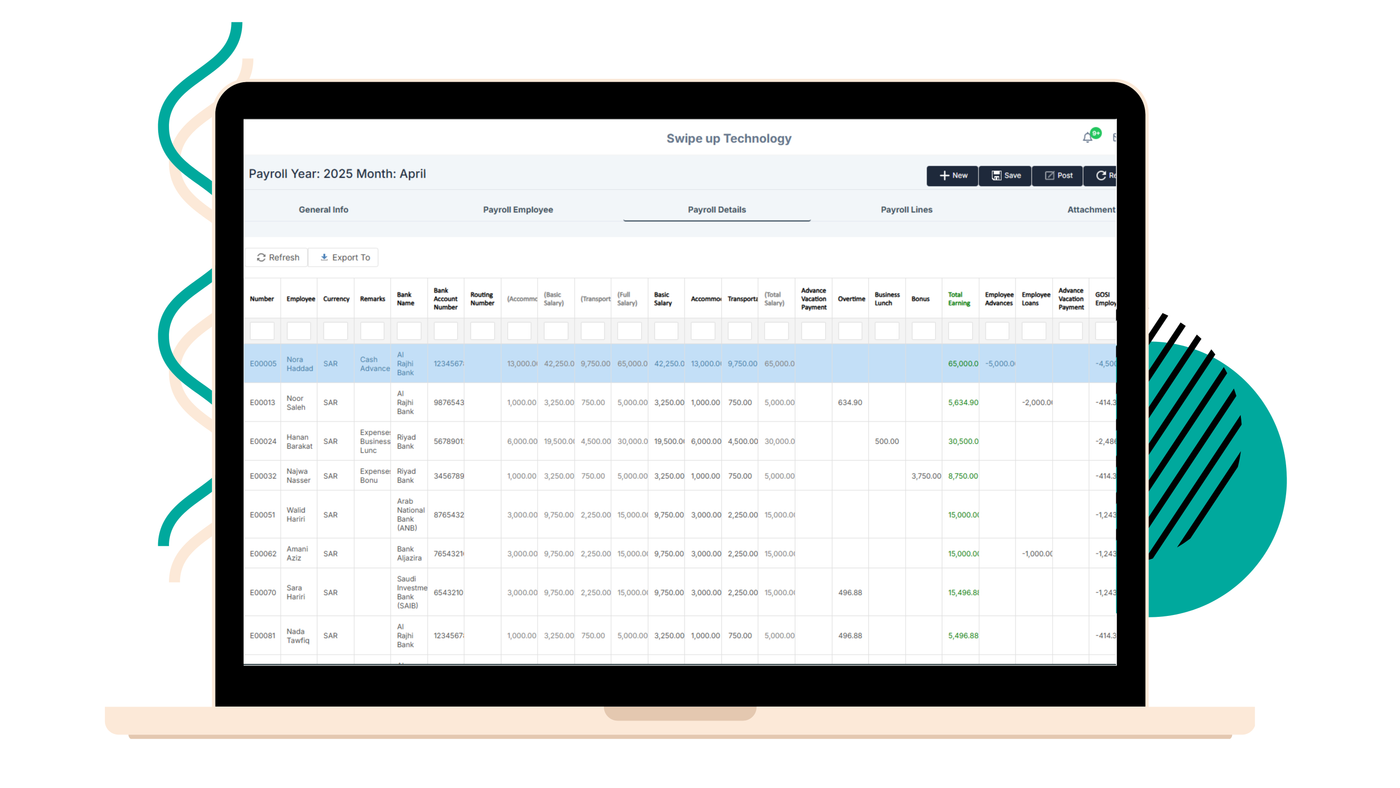
Task: Click the Save button
Action: click(1004, 174)
